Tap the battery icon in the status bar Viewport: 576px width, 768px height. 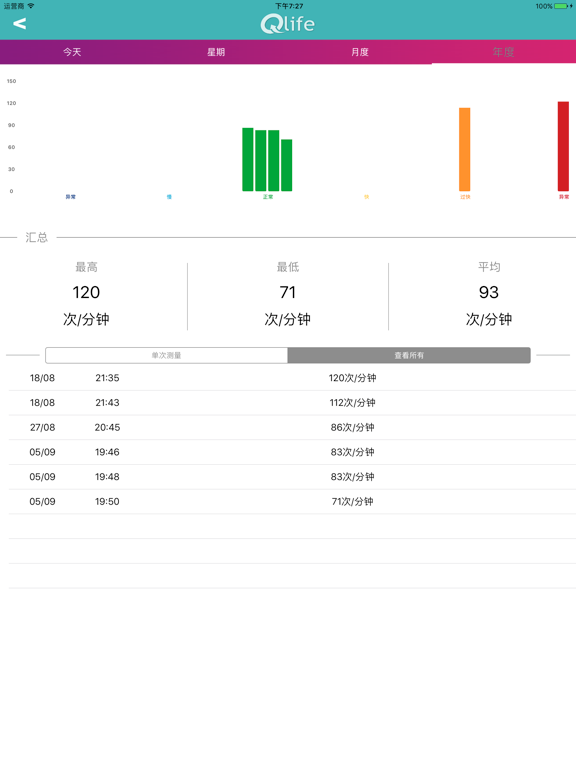561,6
